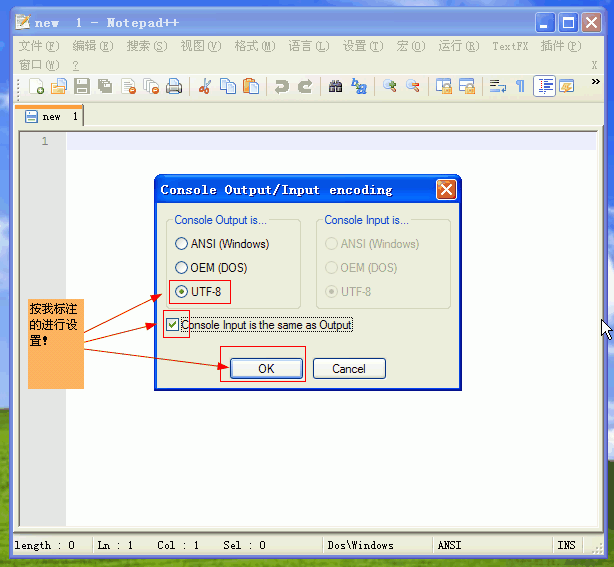Open the 格式(M) menu

tap(255, 46)
